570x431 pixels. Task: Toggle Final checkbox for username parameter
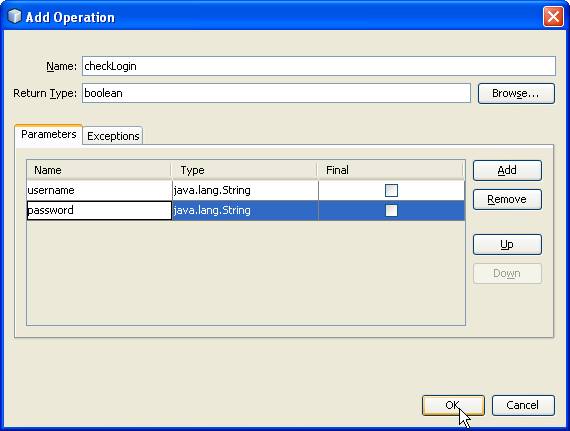point(391,190)
